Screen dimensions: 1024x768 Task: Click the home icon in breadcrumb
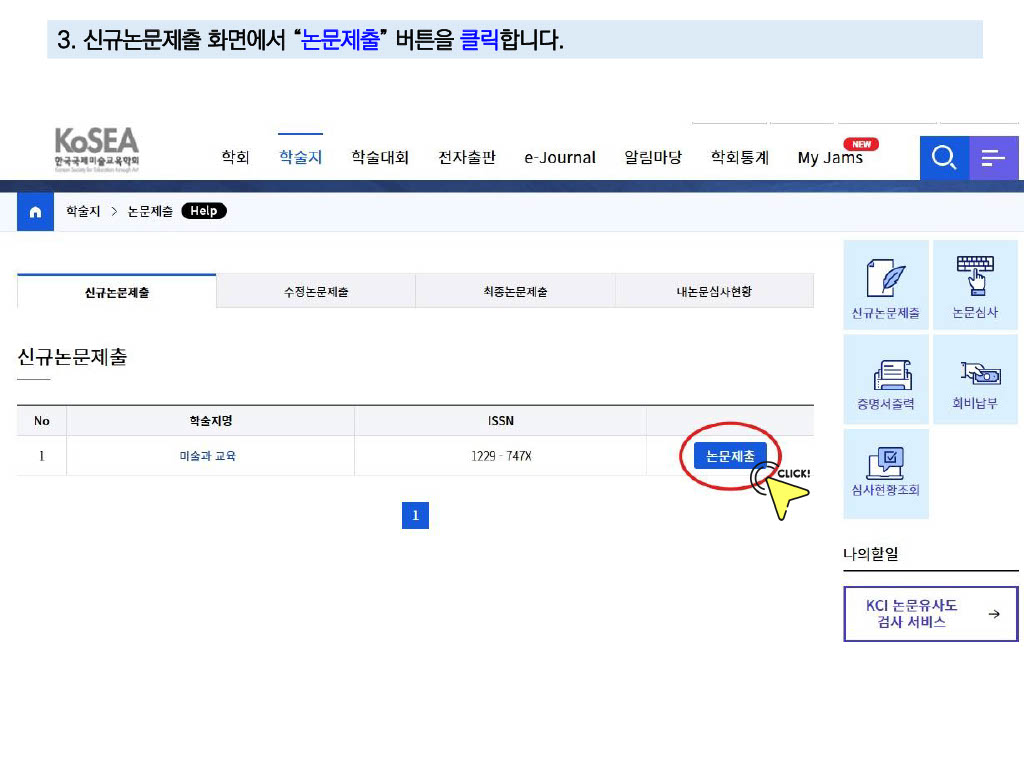click(x=35, y=212)
